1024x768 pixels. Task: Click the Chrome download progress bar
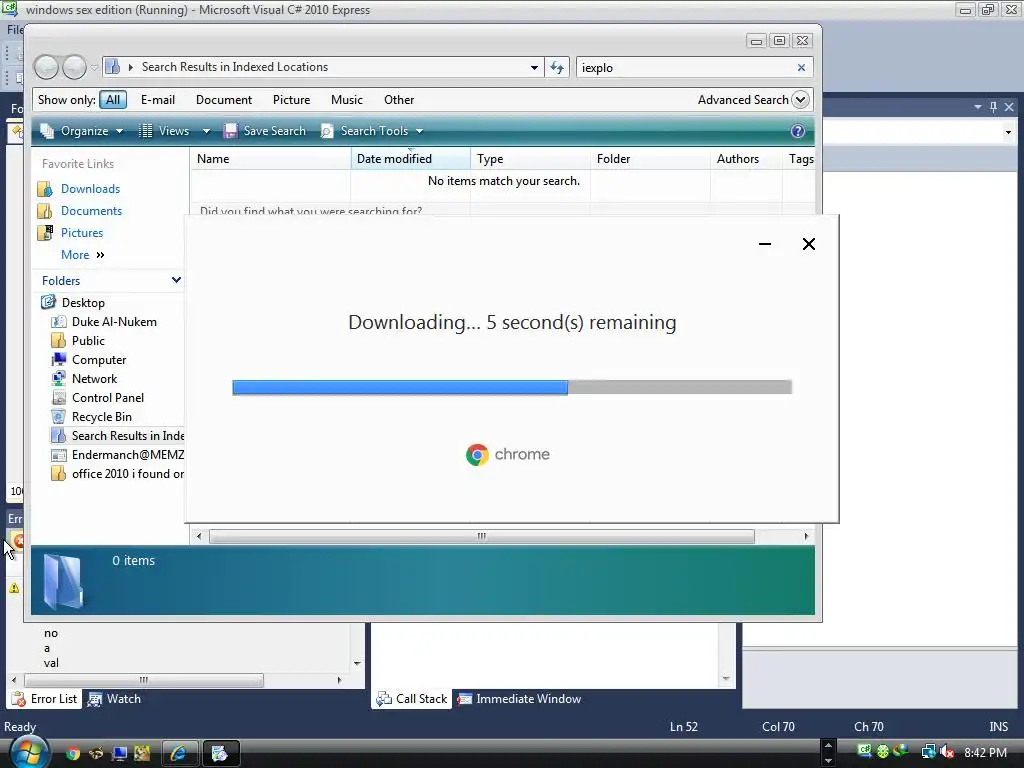tap(512, 387)
